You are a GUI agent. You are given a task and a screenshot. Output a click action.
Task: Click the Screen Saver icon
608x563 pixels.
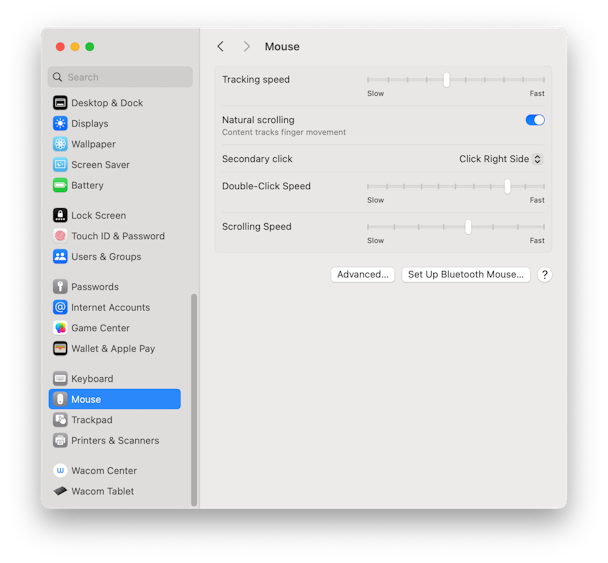pos(60,164)
